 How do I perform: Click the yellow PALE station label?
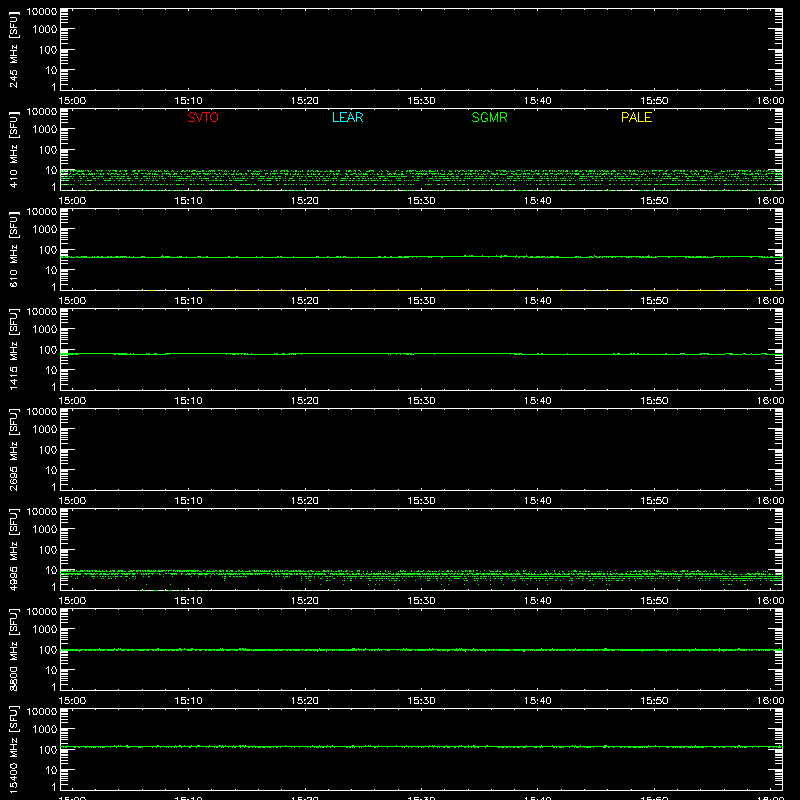pyautogui.click(x=636, y=117)
